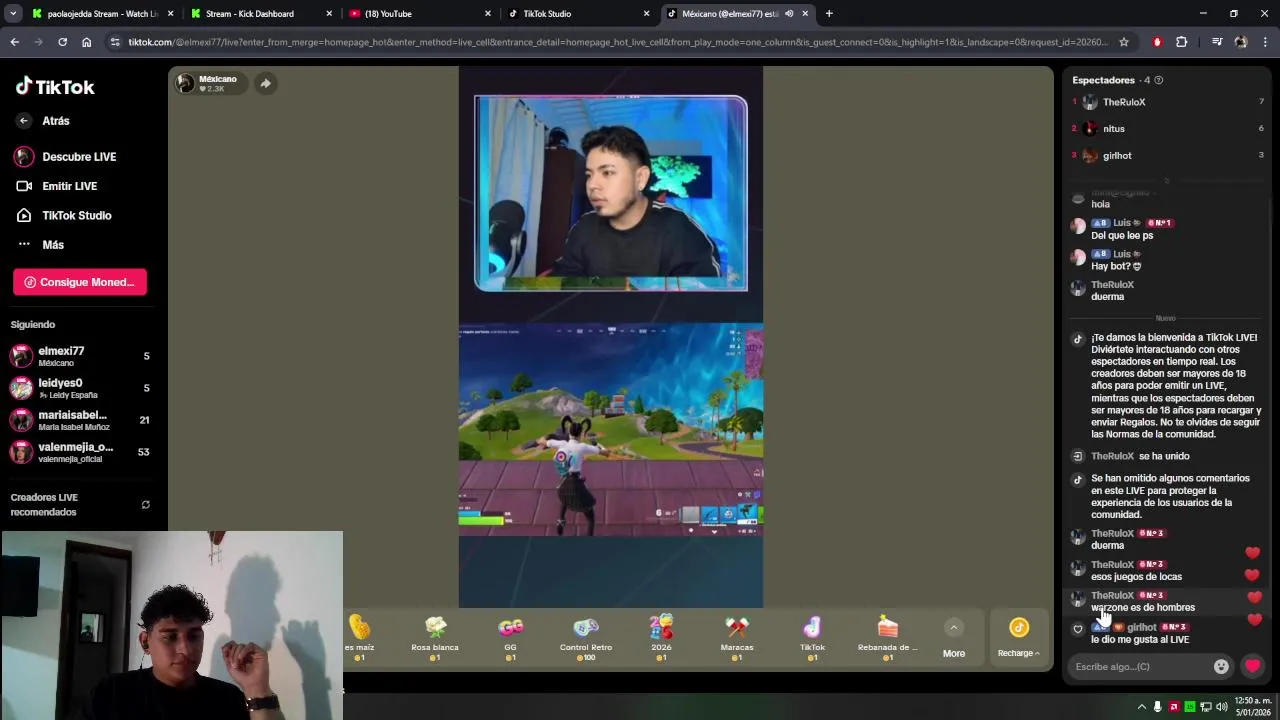1280x720 pixels.
Task: Open tab search dropdown in browser
Action: point(14,14)
